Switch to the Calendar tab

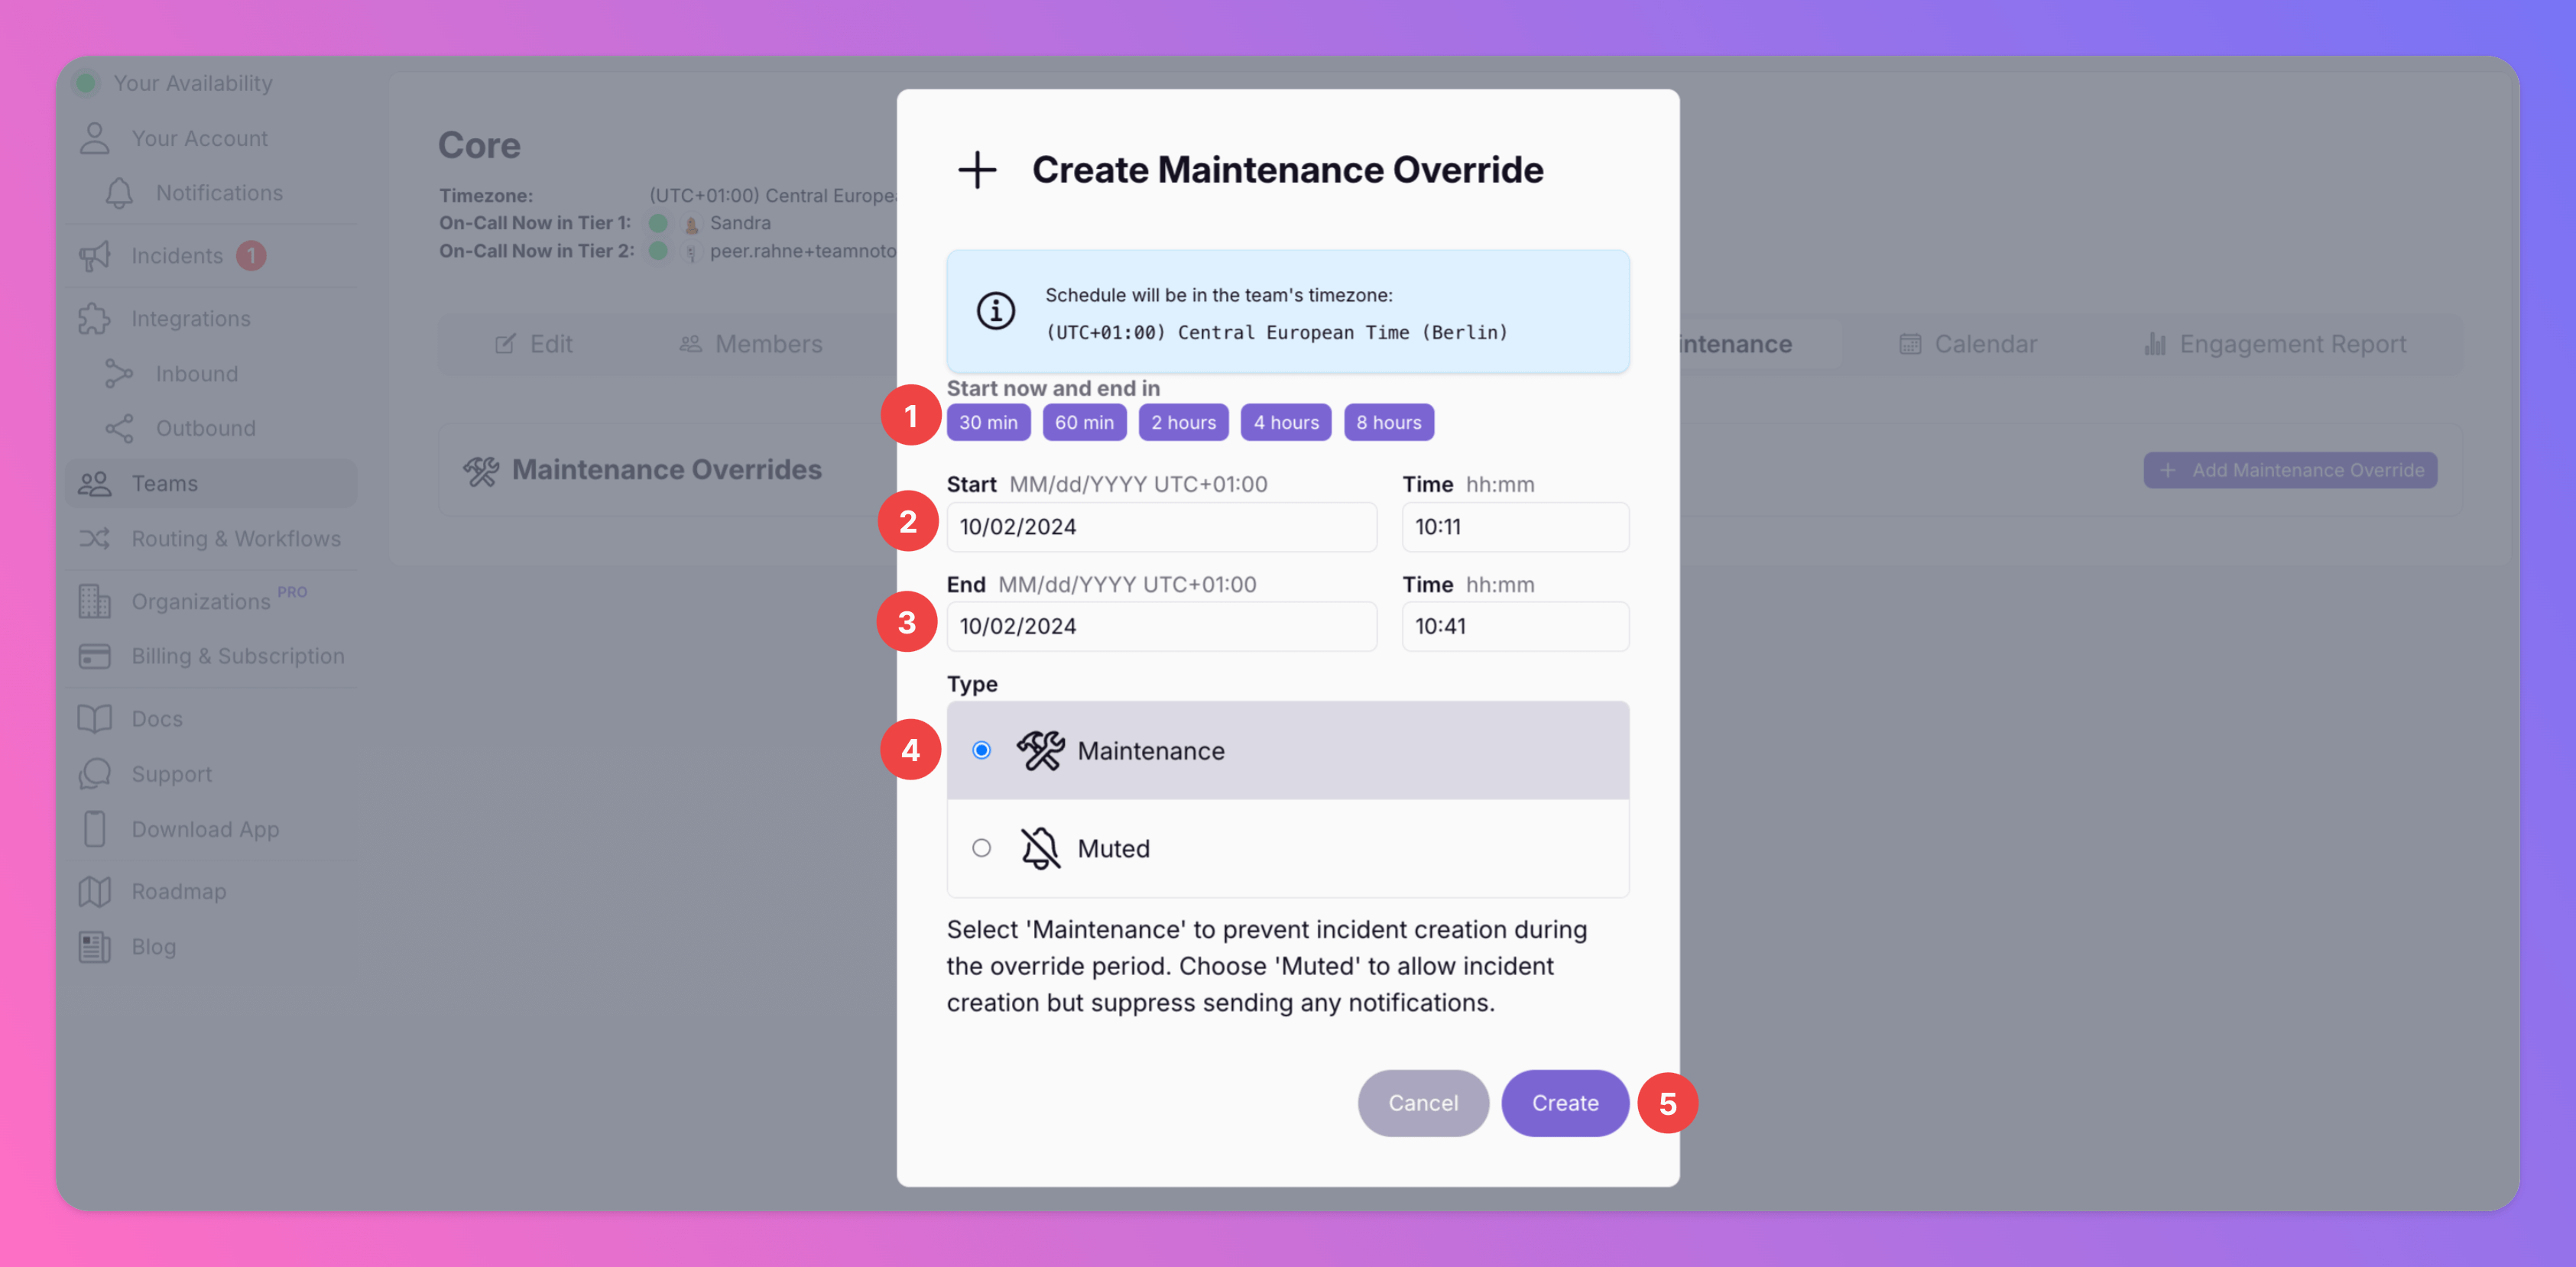coord(1968,344)
